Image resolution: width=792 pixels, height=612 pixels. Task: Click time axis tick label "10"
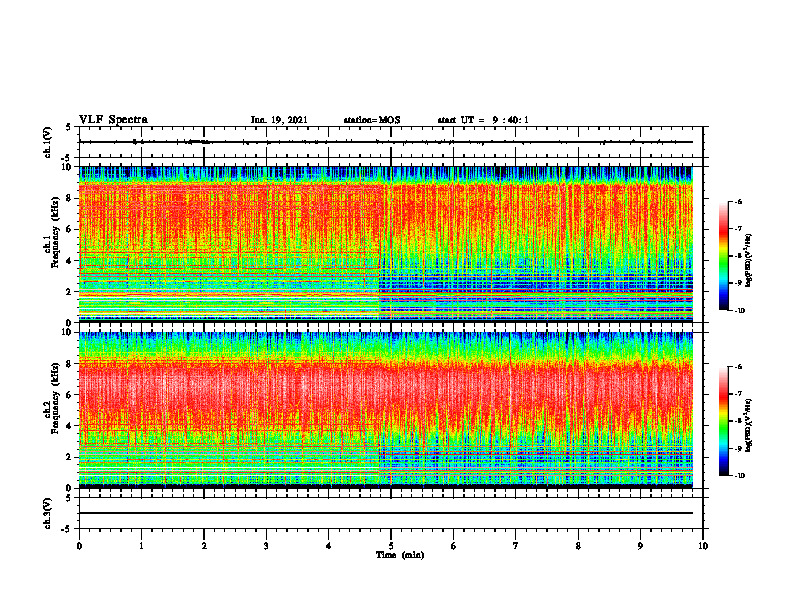tap(703, 546)
